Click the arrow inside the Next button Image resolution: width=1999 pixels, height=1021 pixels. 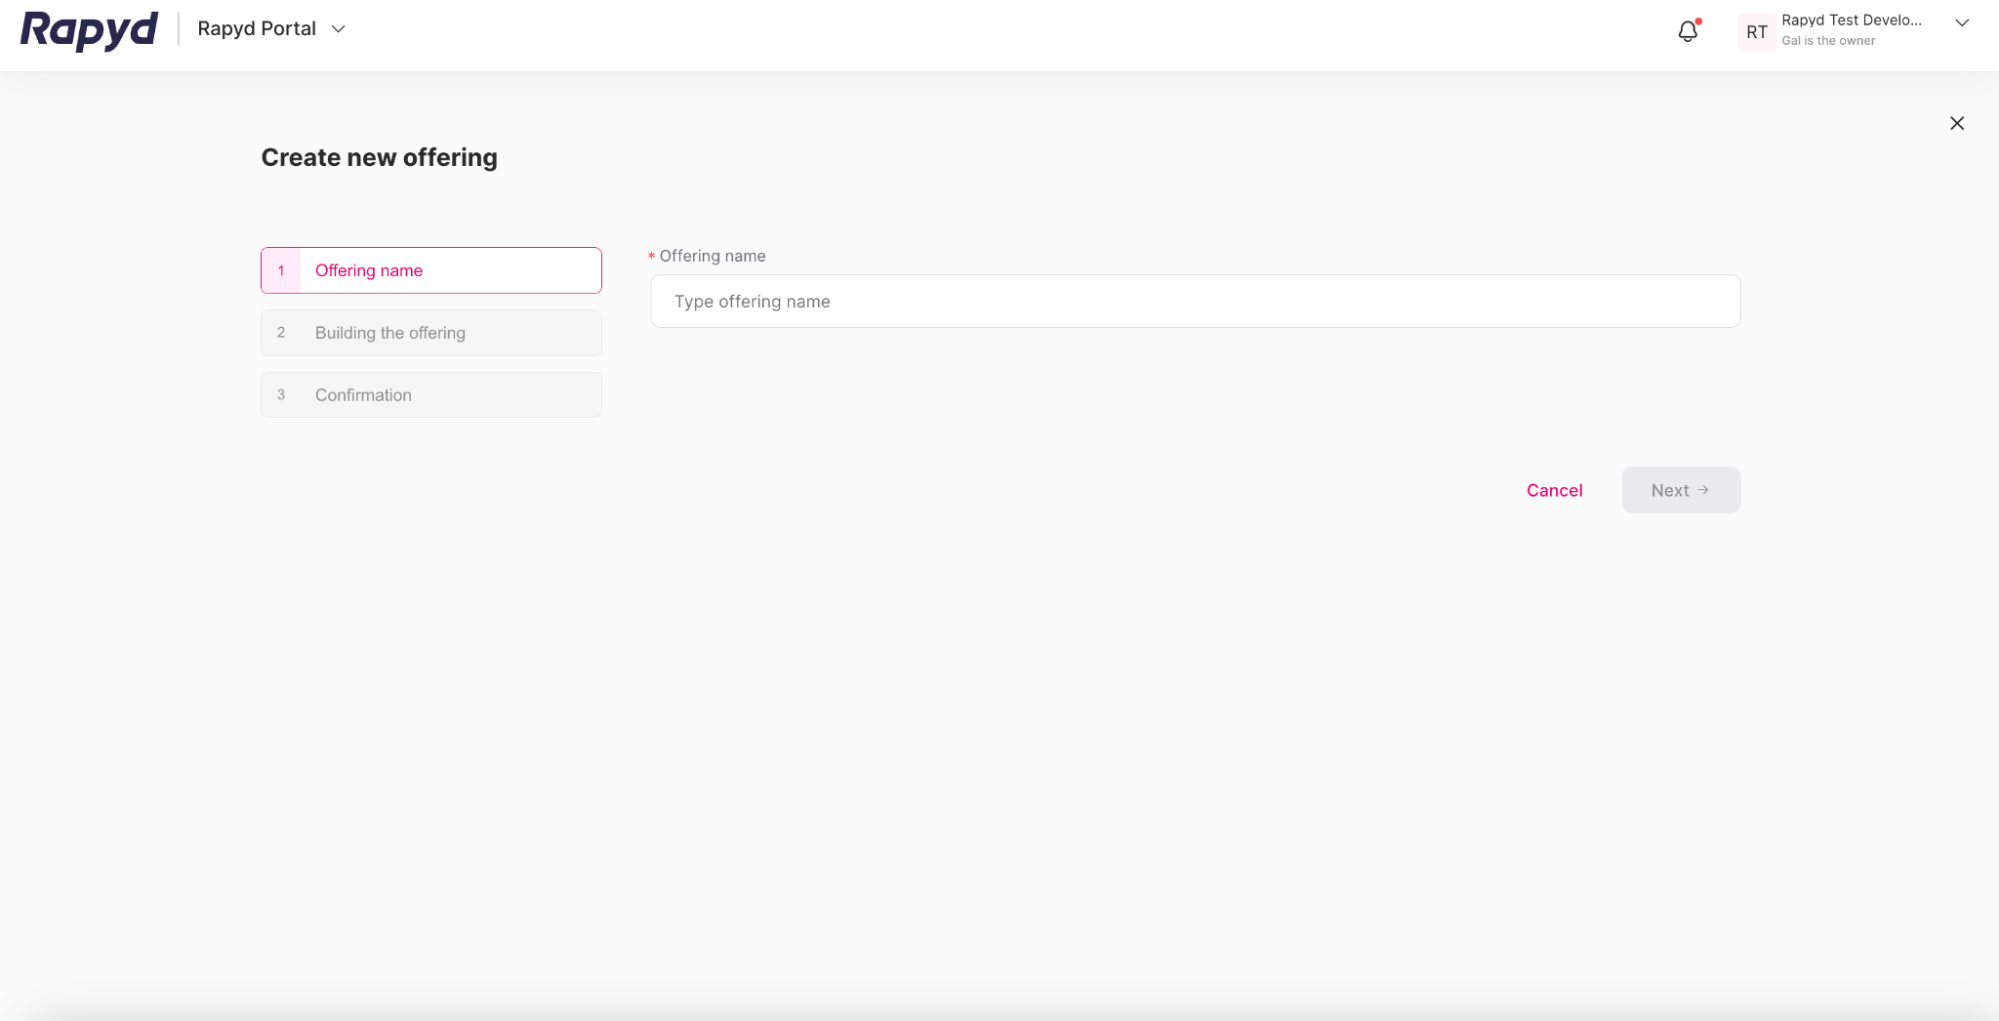coord(1702,490)
